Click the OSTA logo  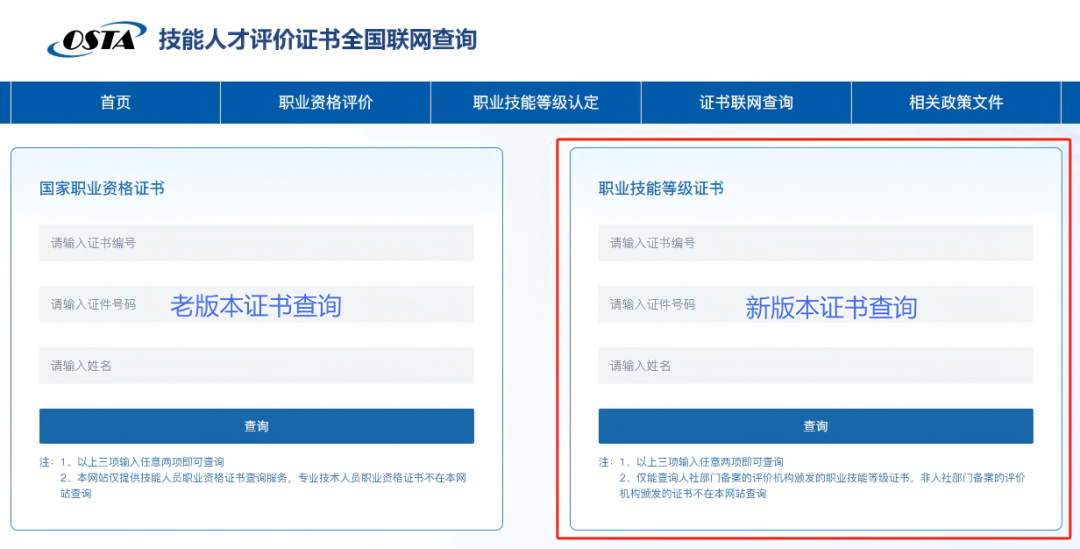(96, 40)
